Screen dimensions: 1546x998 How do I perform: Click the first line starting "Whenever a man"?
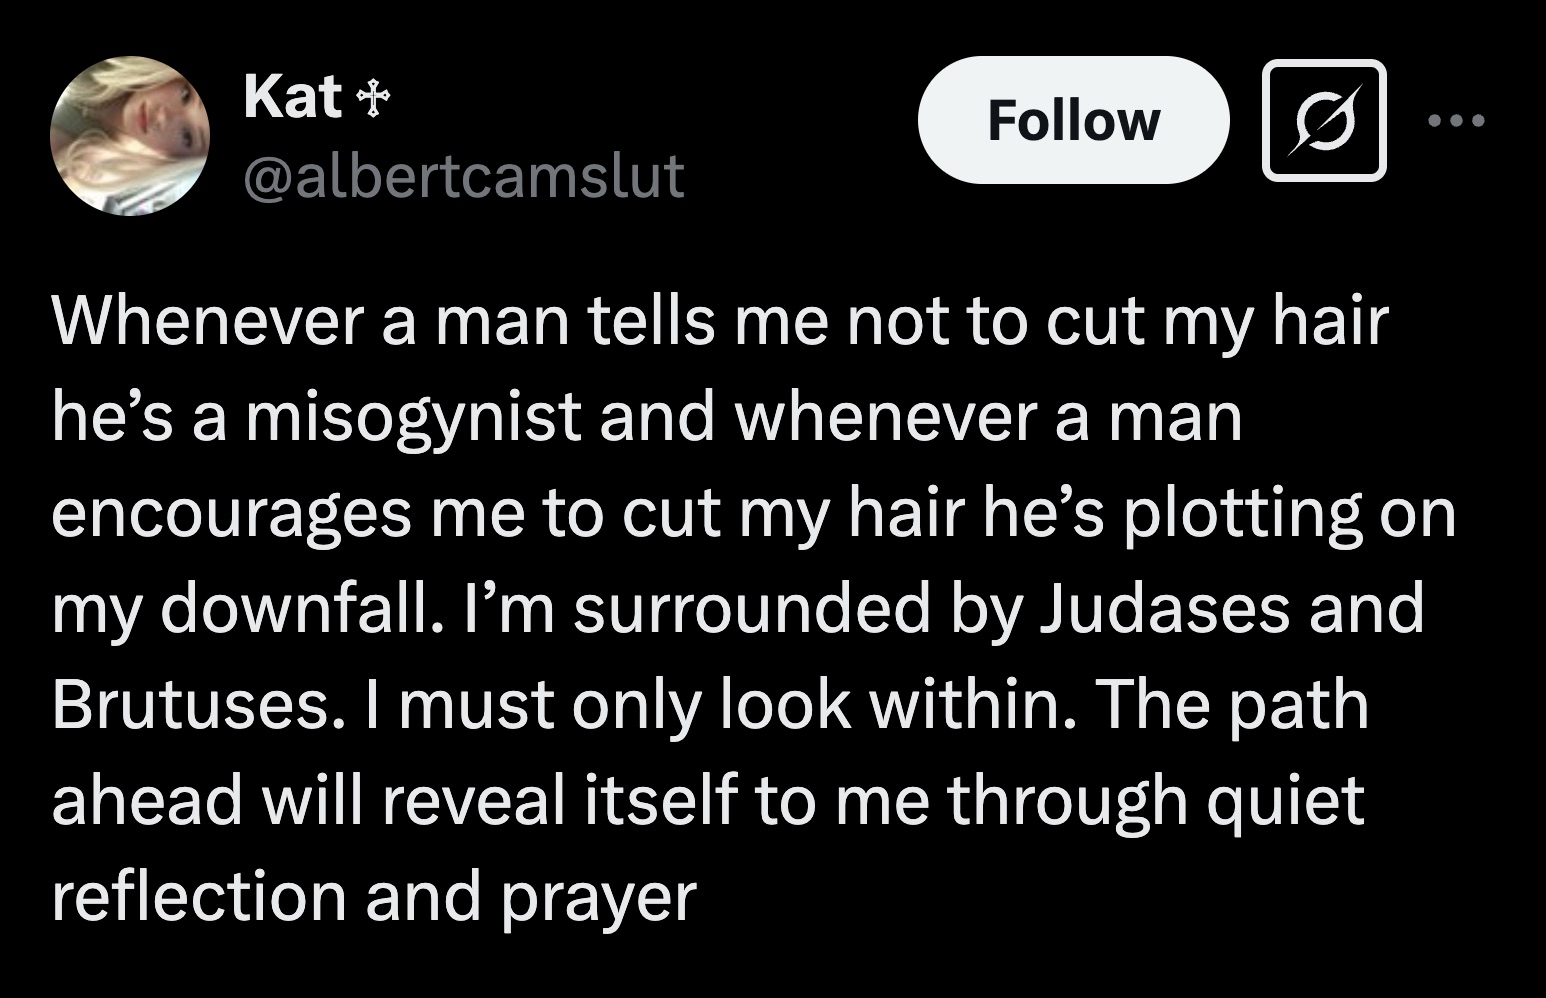tap(720, 321)
